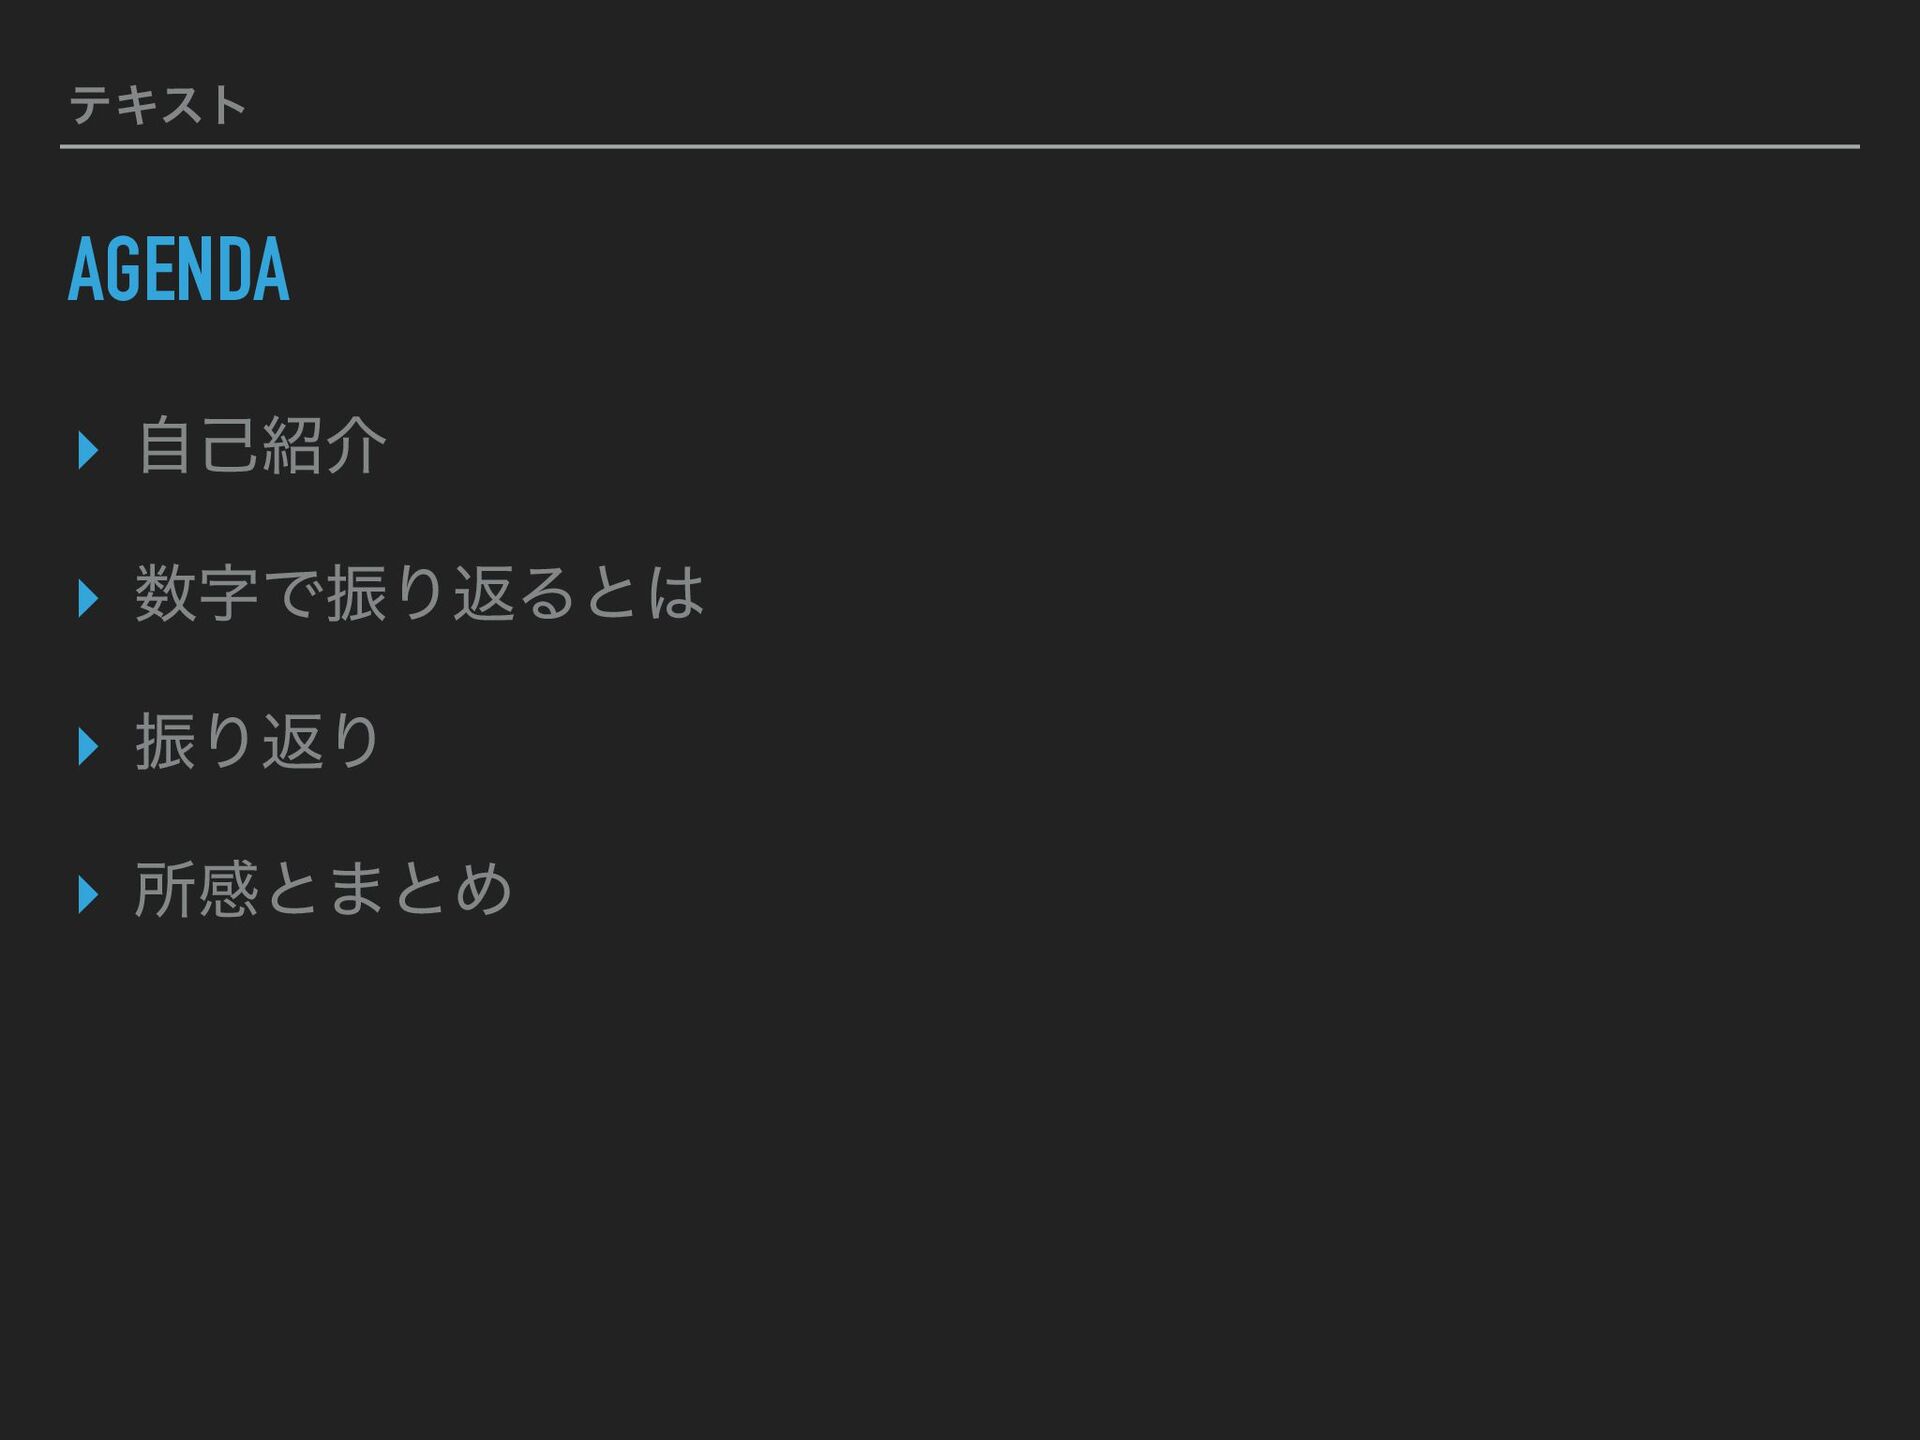Select the AGENDA title text

179,269
